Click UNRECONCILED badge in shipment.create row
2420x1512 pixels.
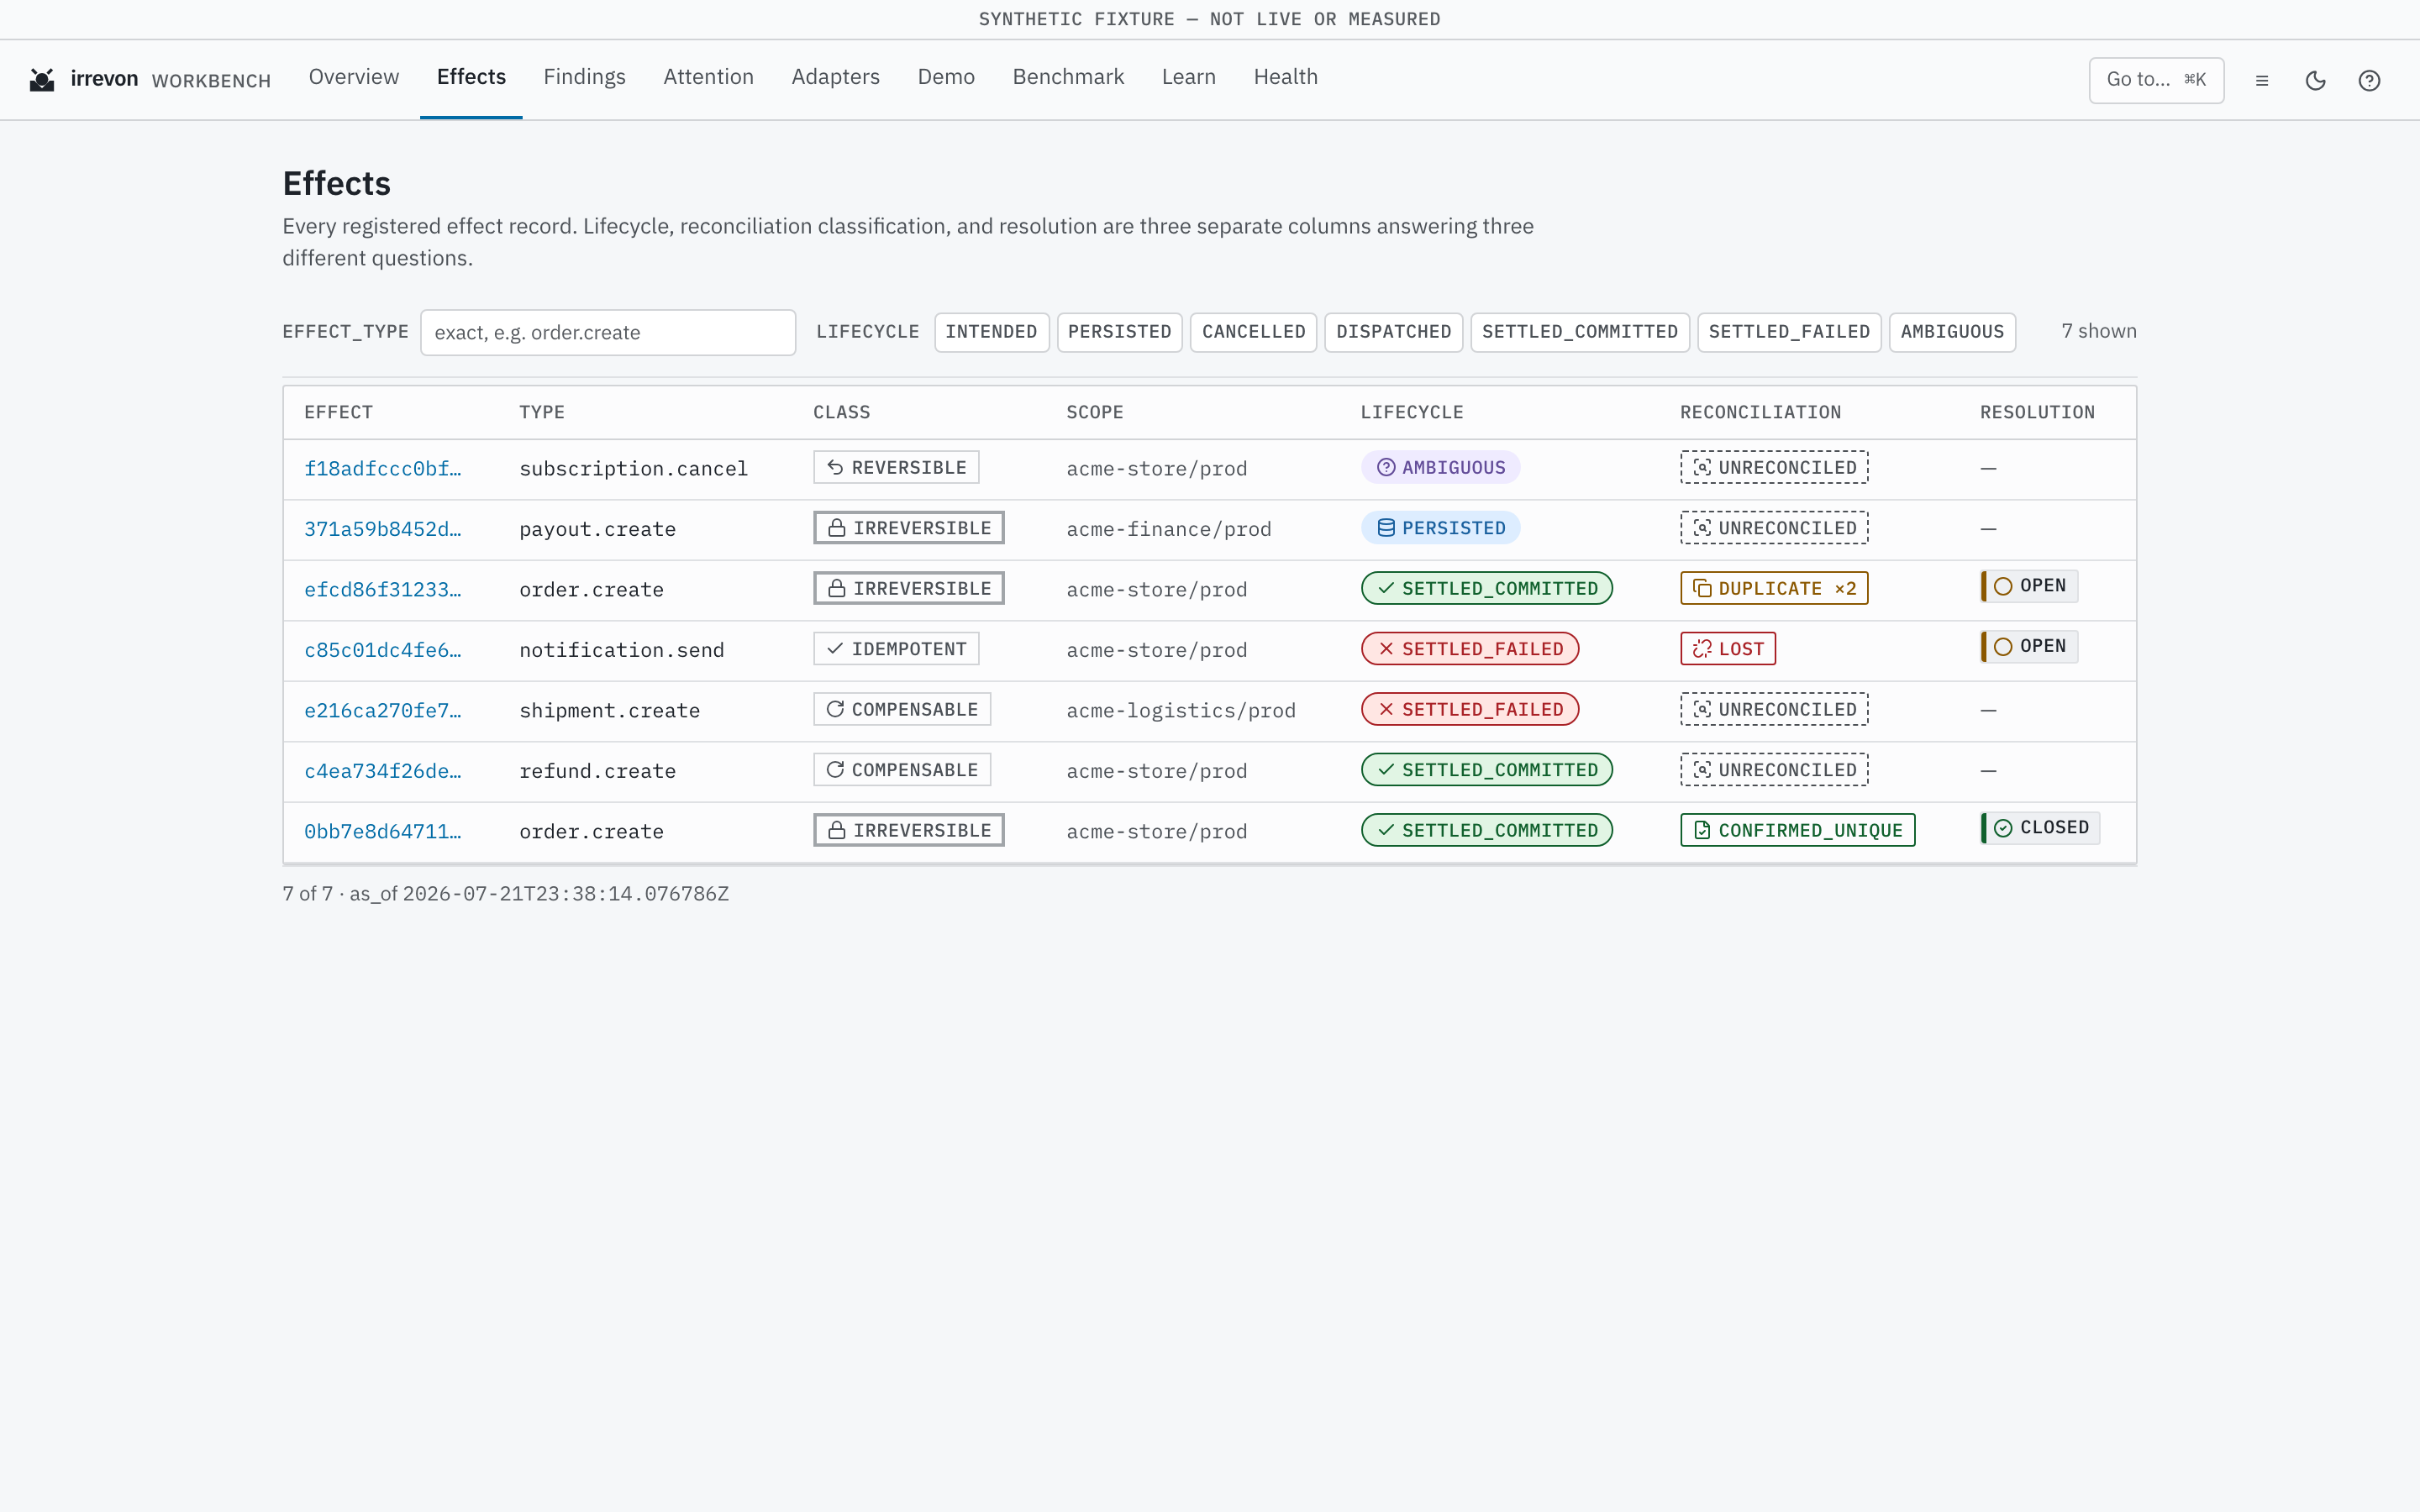pyautogui.click(x=1774, y=709)
